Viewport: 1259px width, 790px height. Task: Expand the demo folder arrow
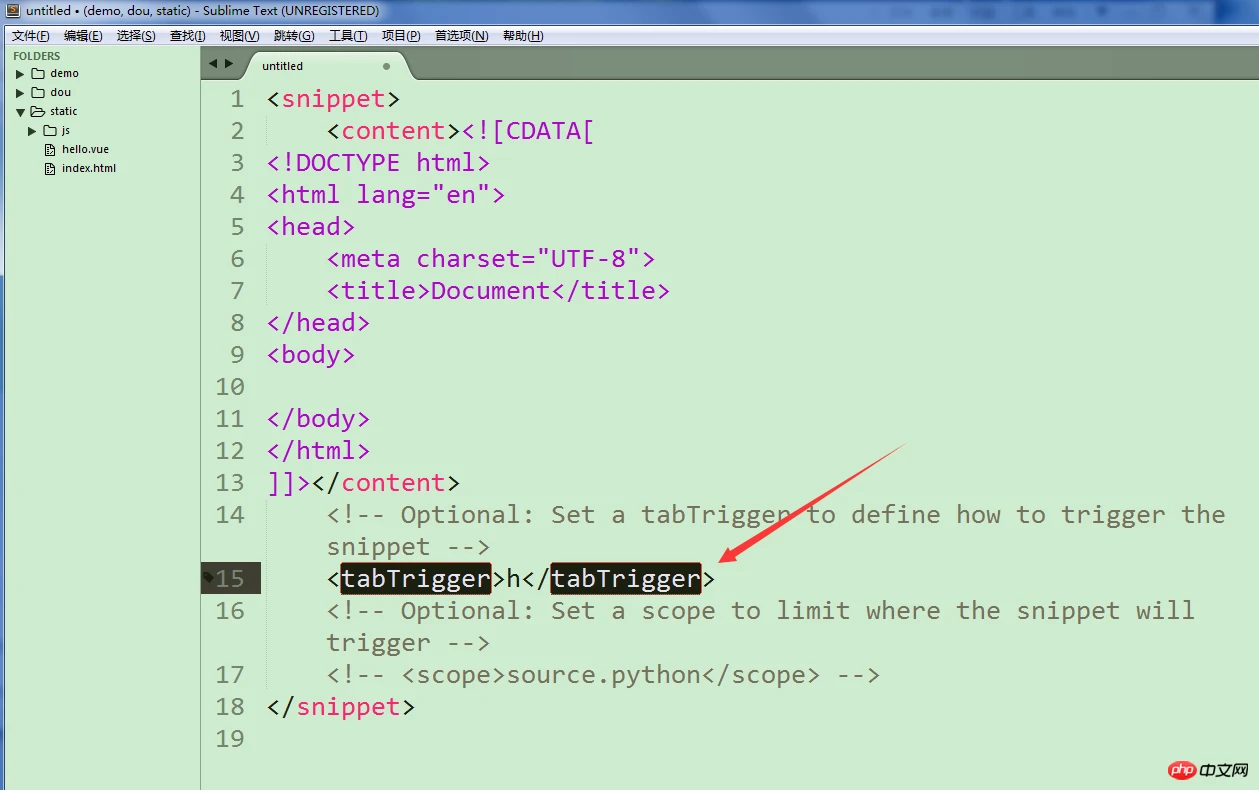point(20,74)
